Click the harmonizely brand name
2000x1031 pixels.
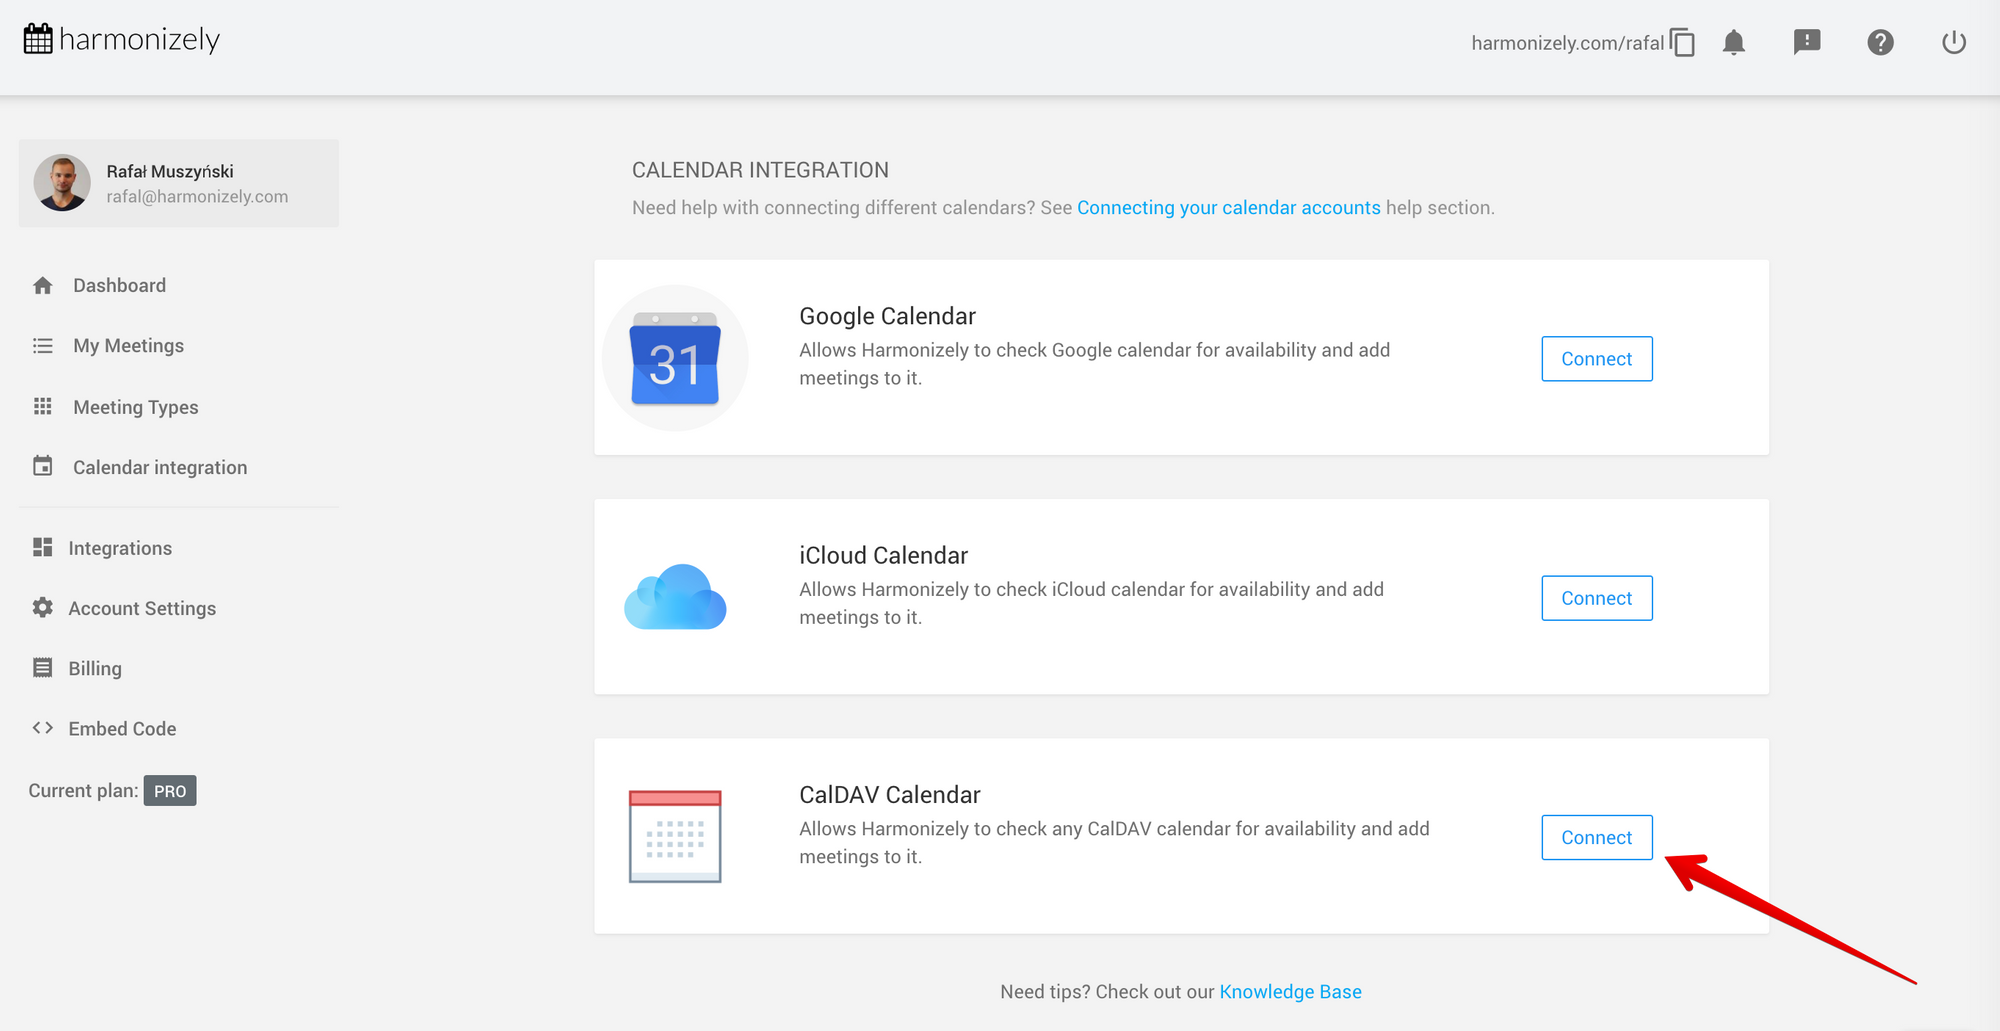point(139,39)
